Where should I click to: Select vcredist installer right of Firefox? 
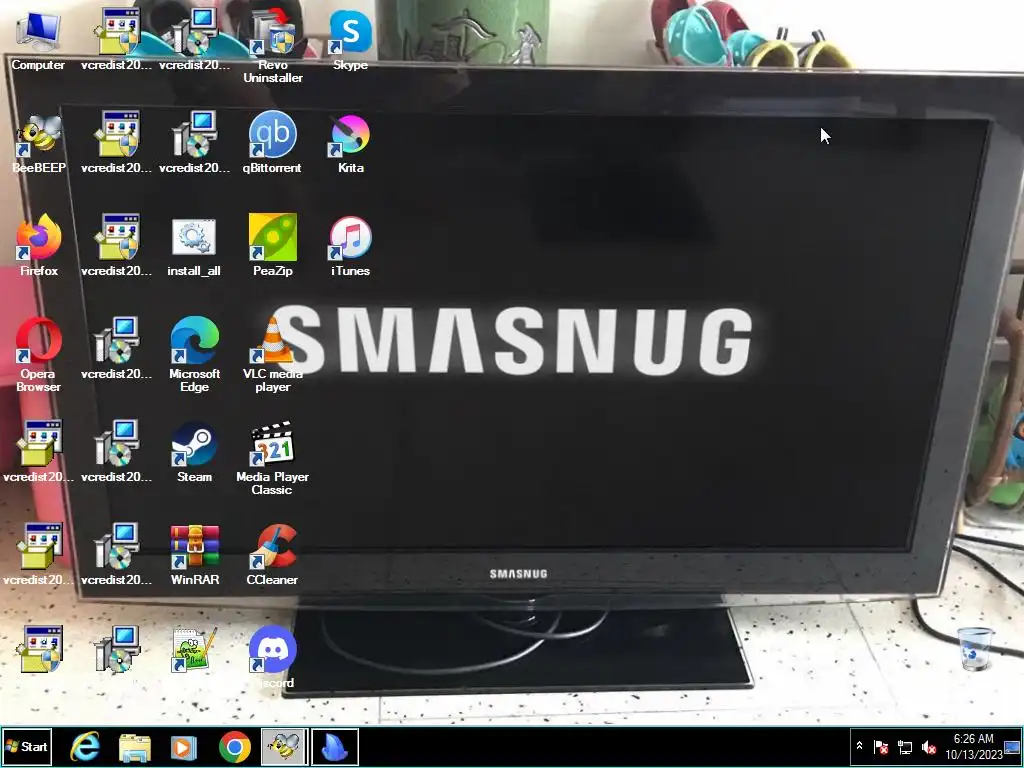tap(116, 246)
